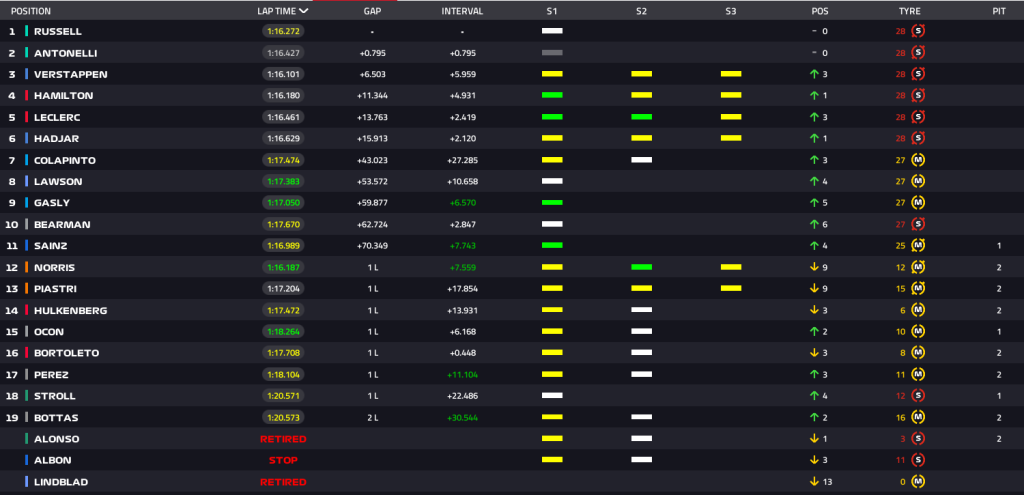This screenshot has width=1024, height=495.
Task: Click Russell's white S1 sector bar
Action: (x=552, y=31)
